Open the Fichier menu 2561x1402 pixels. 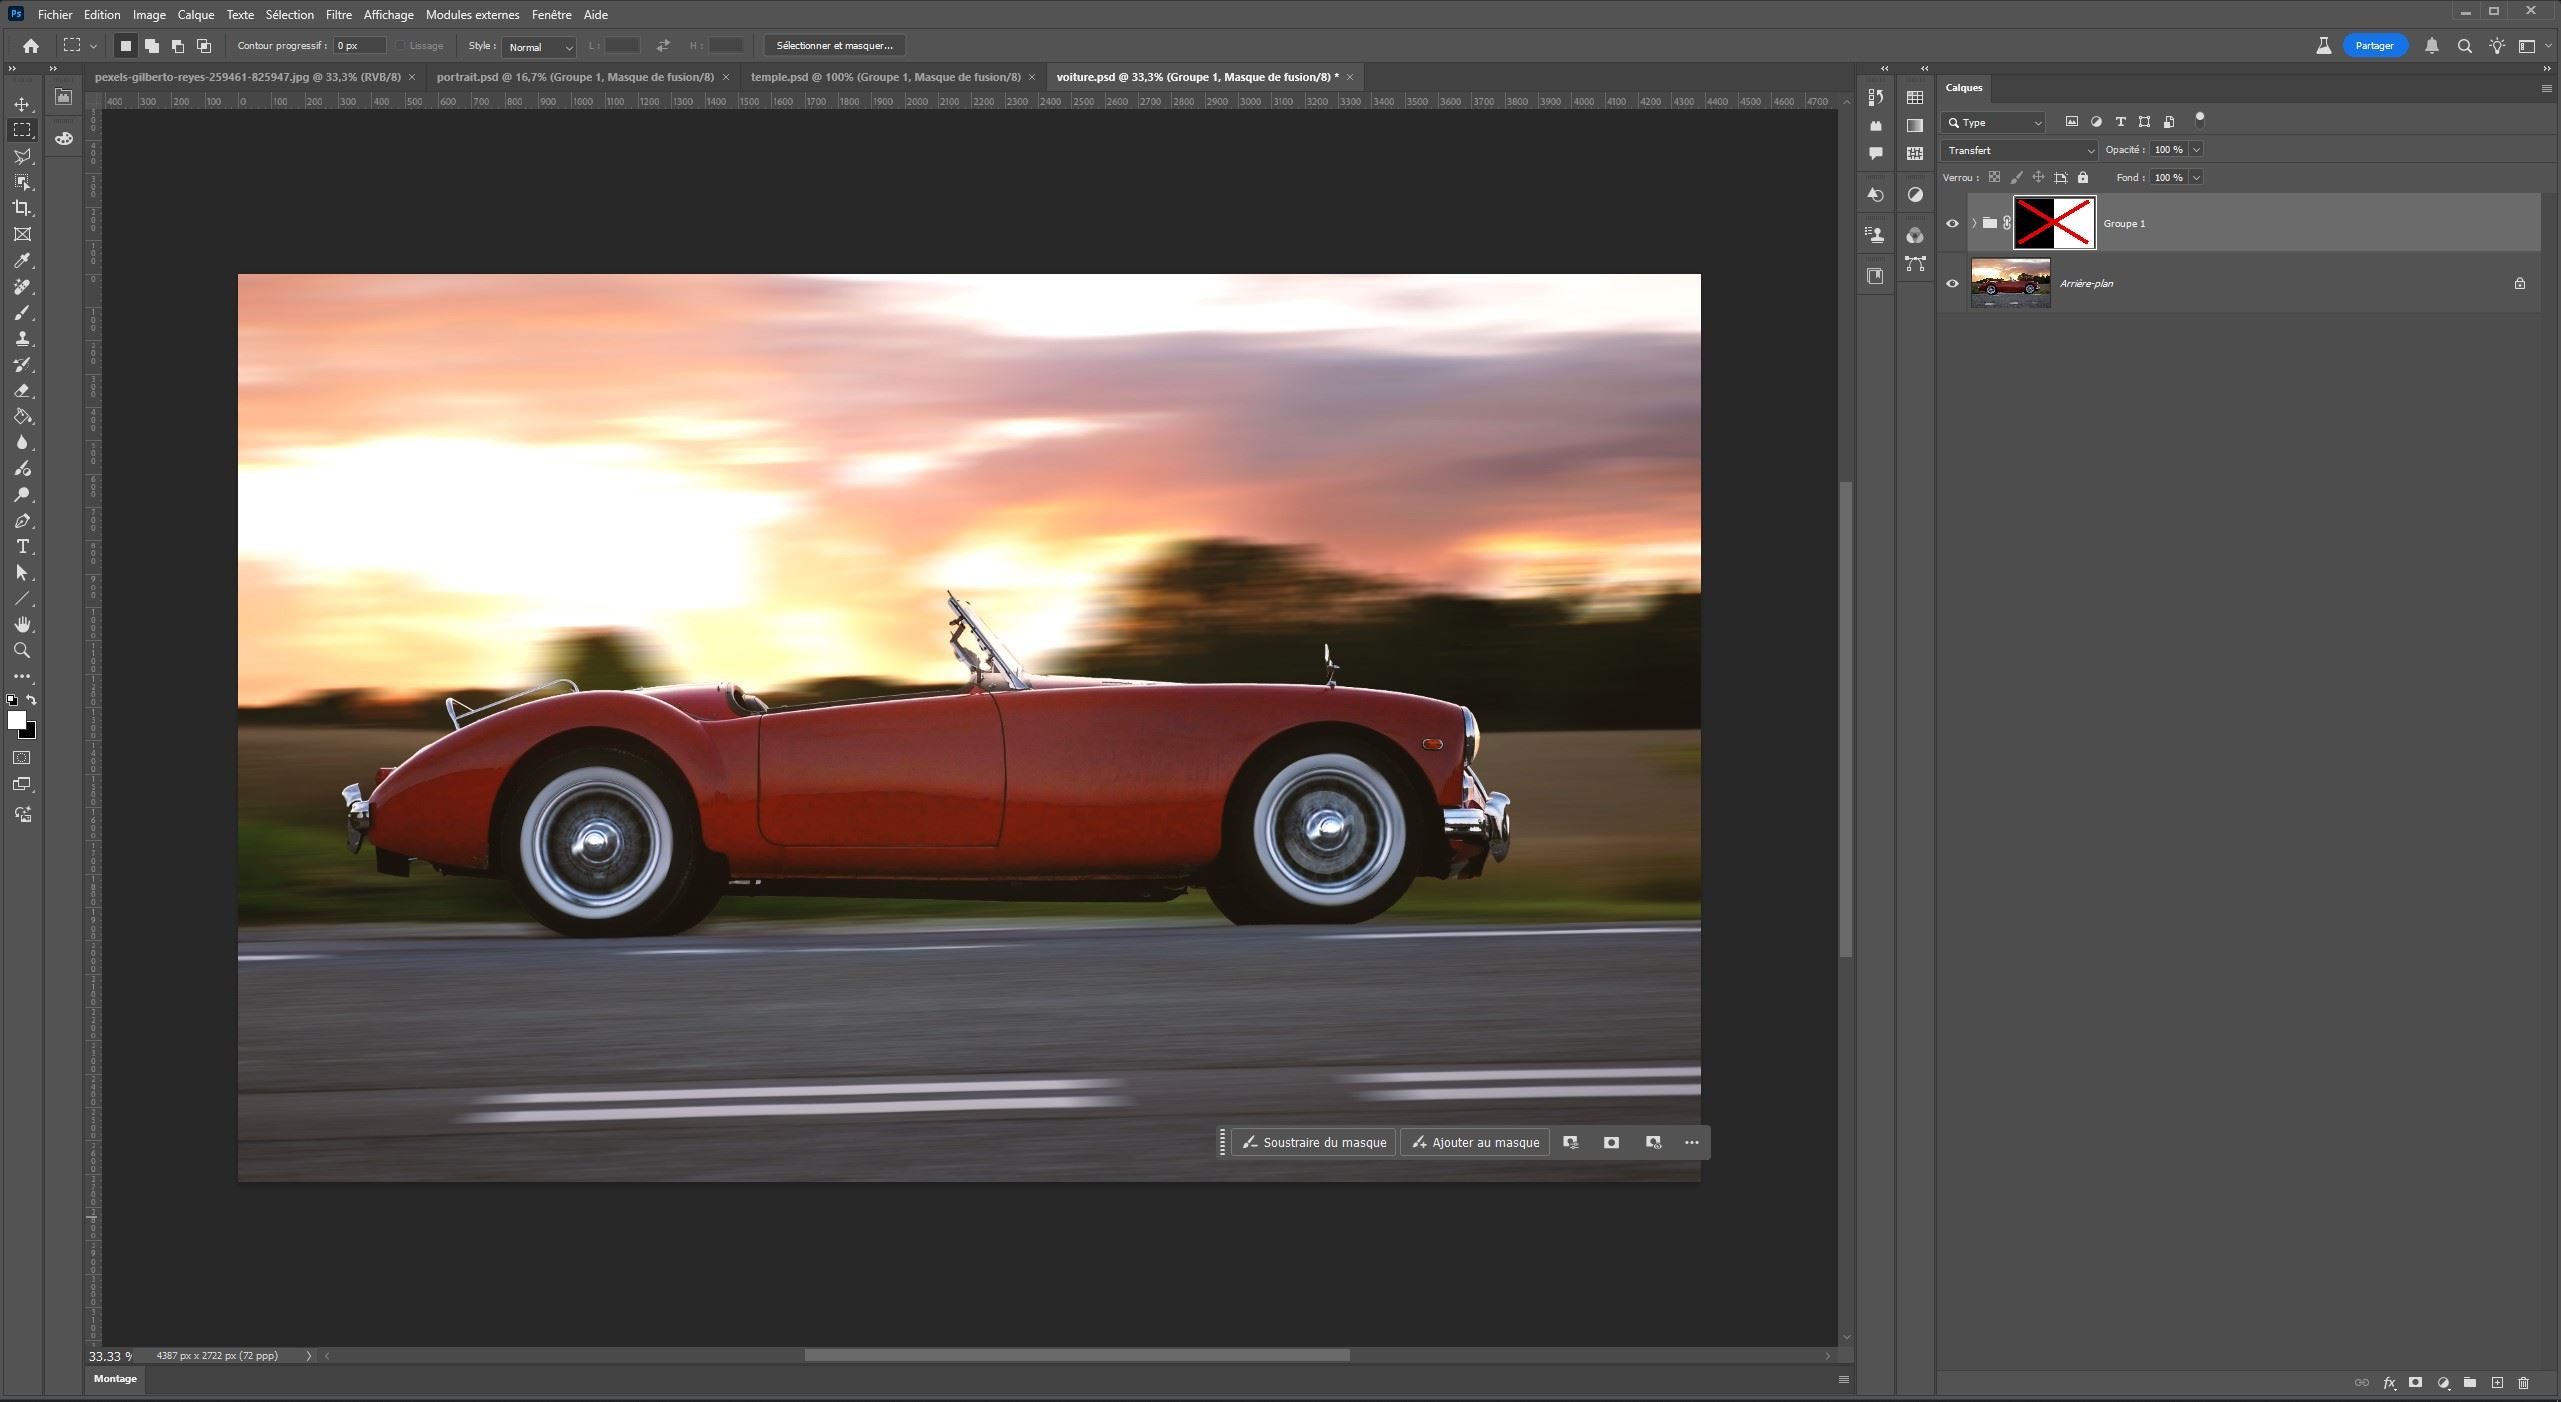tap(55, 14)
